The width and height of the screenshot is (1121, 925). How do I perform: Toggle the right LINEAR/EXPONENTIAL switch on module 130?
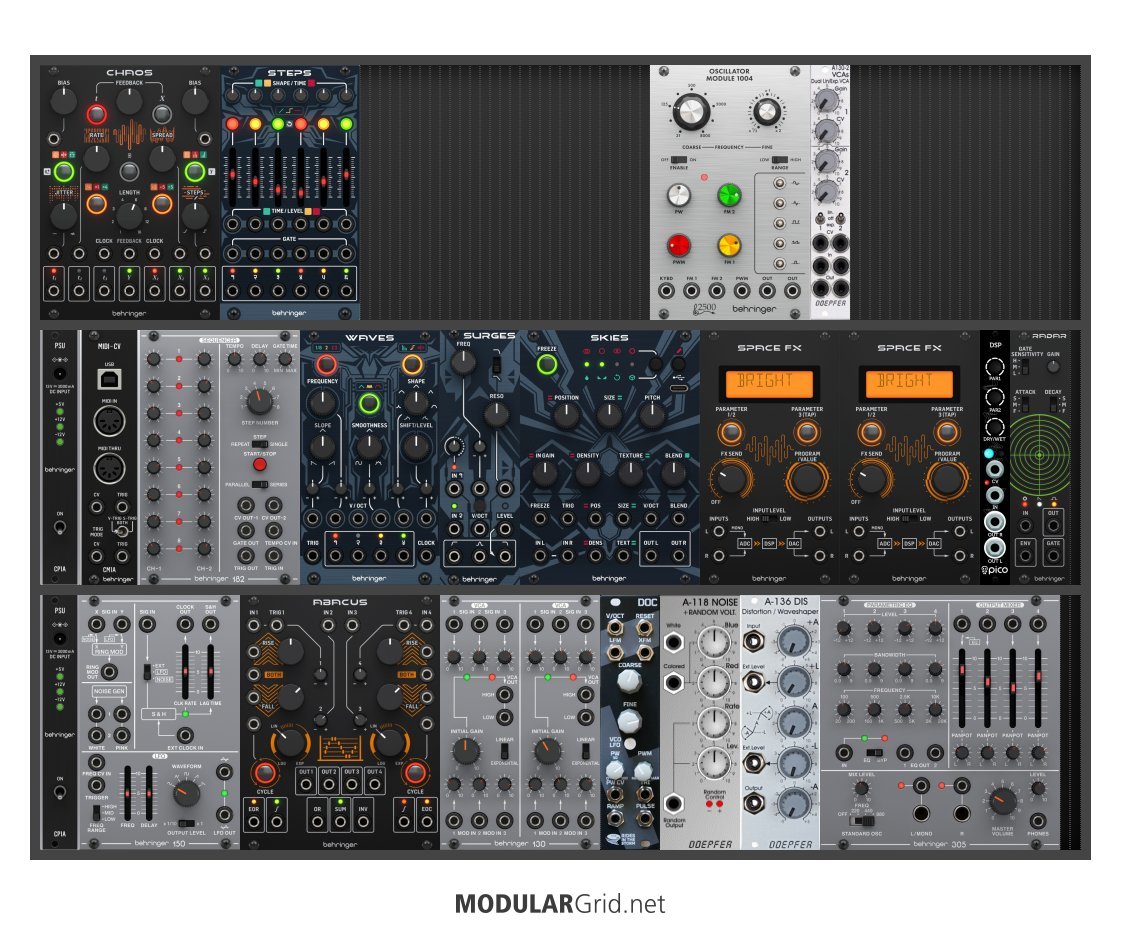pos(586,751)
